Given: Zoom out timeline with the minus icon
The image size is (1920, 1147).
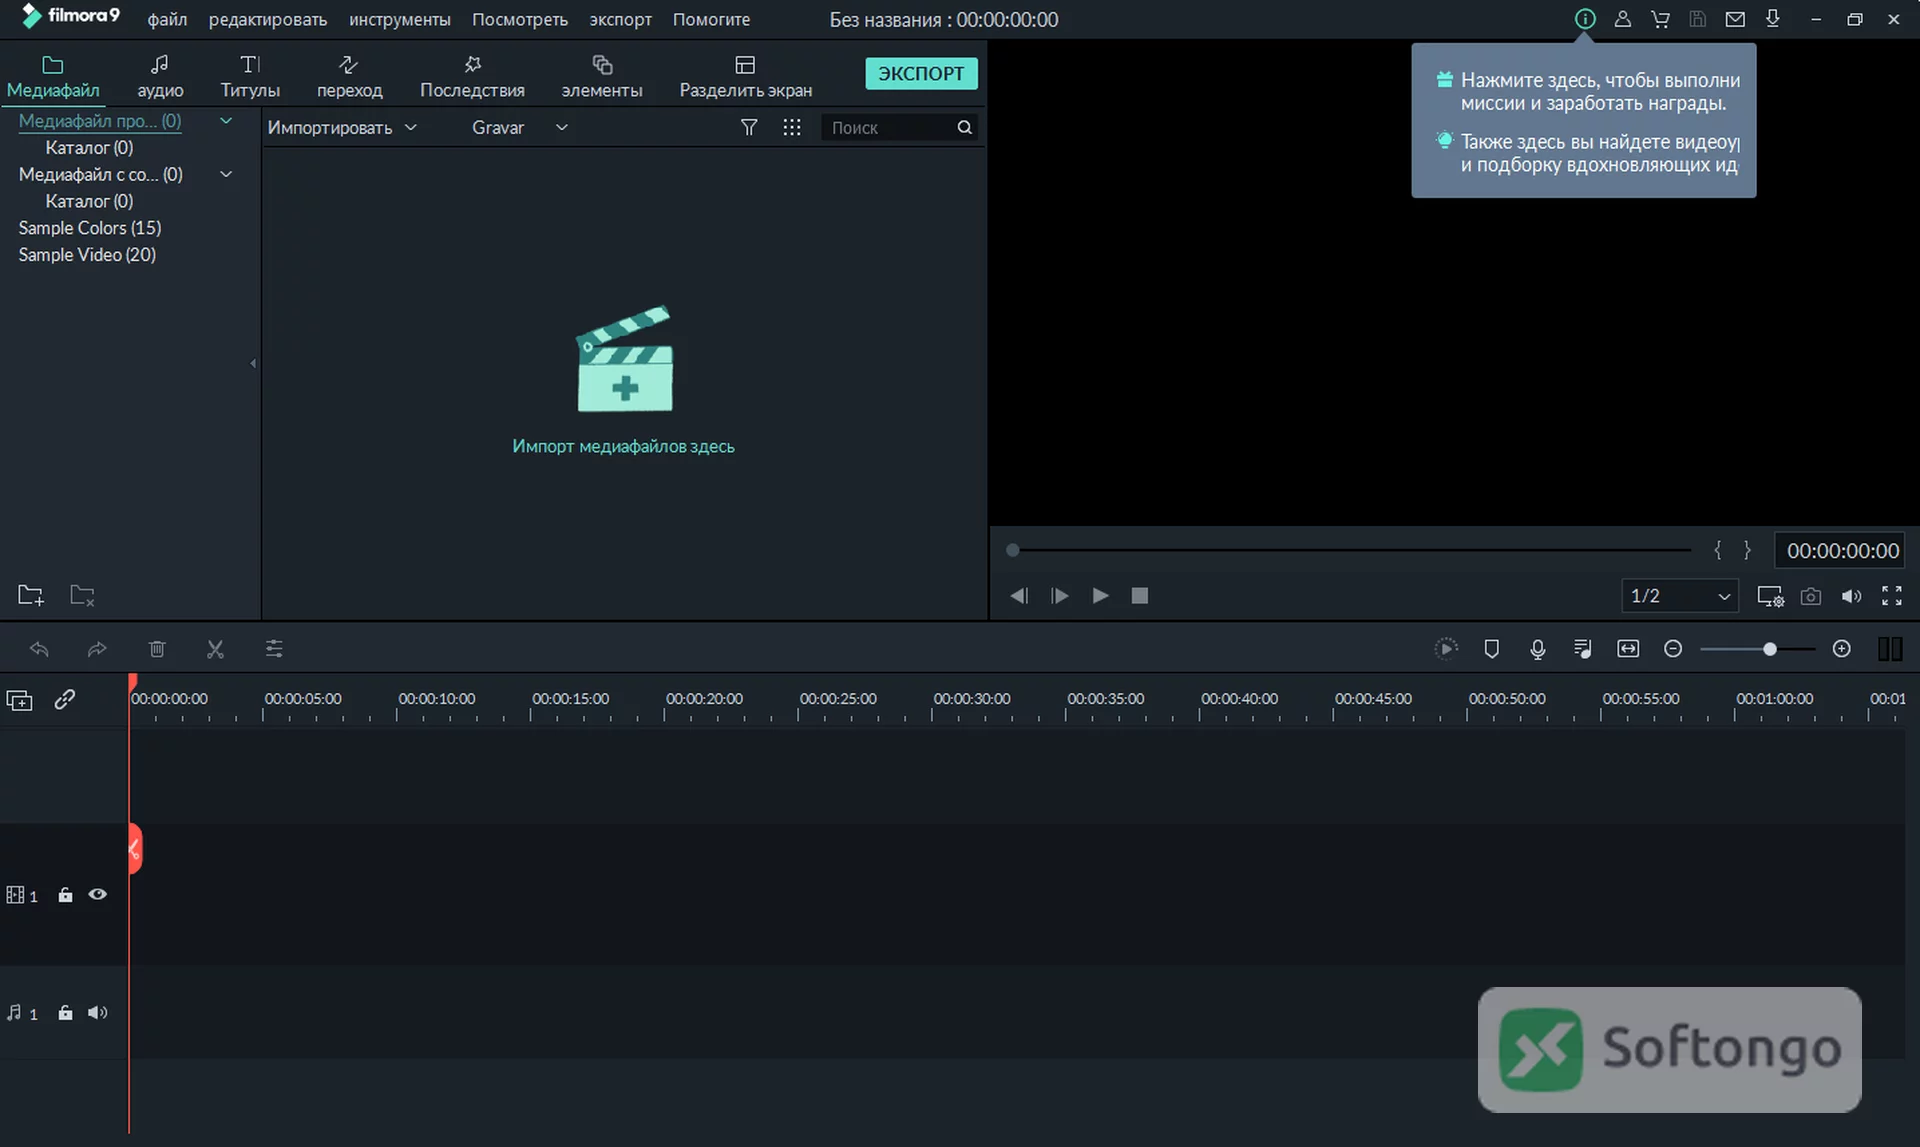Looking at the screenshot, I should pyautogui.click(x=1673, y=649).
